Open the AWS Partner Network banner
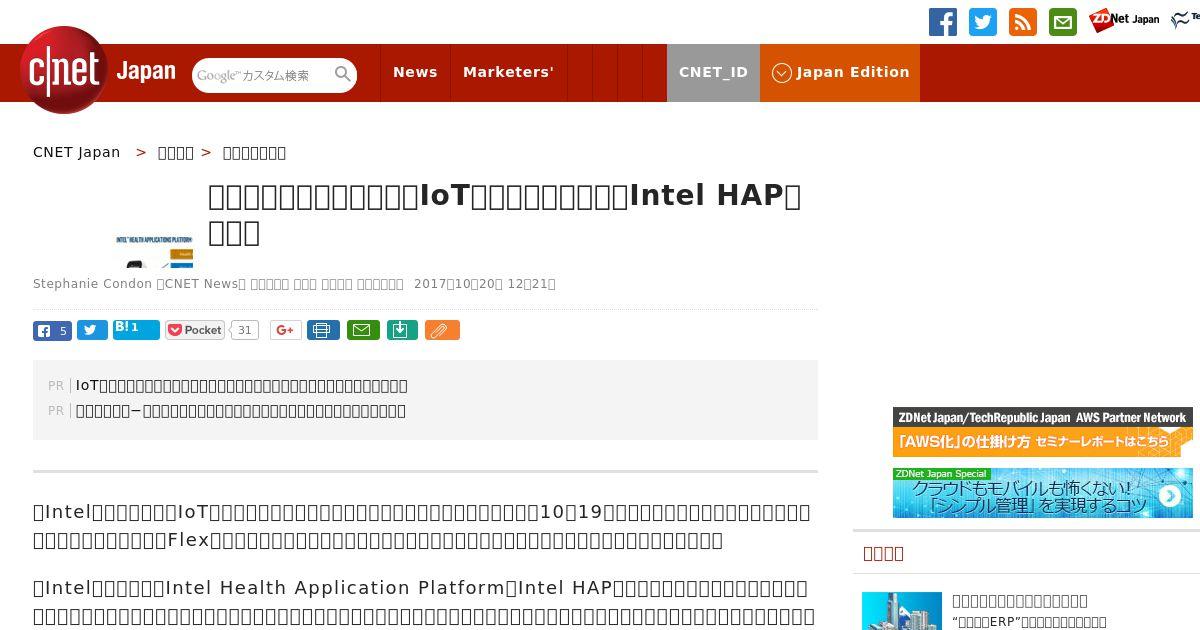The width and height of the screenshot is (1200, 630). [x=1043, y=432]
